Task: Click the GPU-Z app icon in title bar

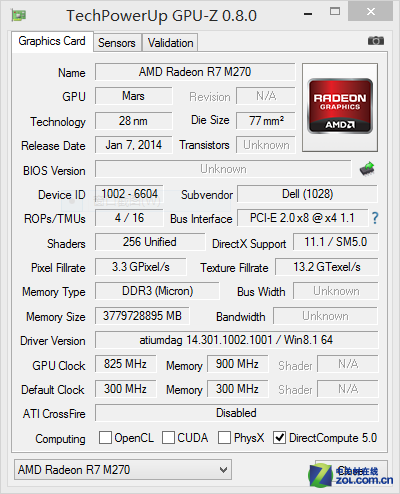Action: click(19, 15)
